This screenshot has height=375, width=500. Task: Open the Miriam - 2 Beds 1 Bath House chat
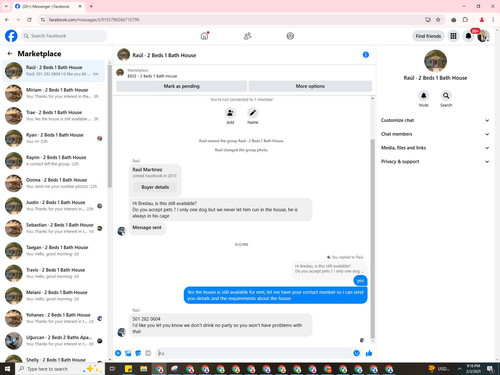click(x=54, y=93)
